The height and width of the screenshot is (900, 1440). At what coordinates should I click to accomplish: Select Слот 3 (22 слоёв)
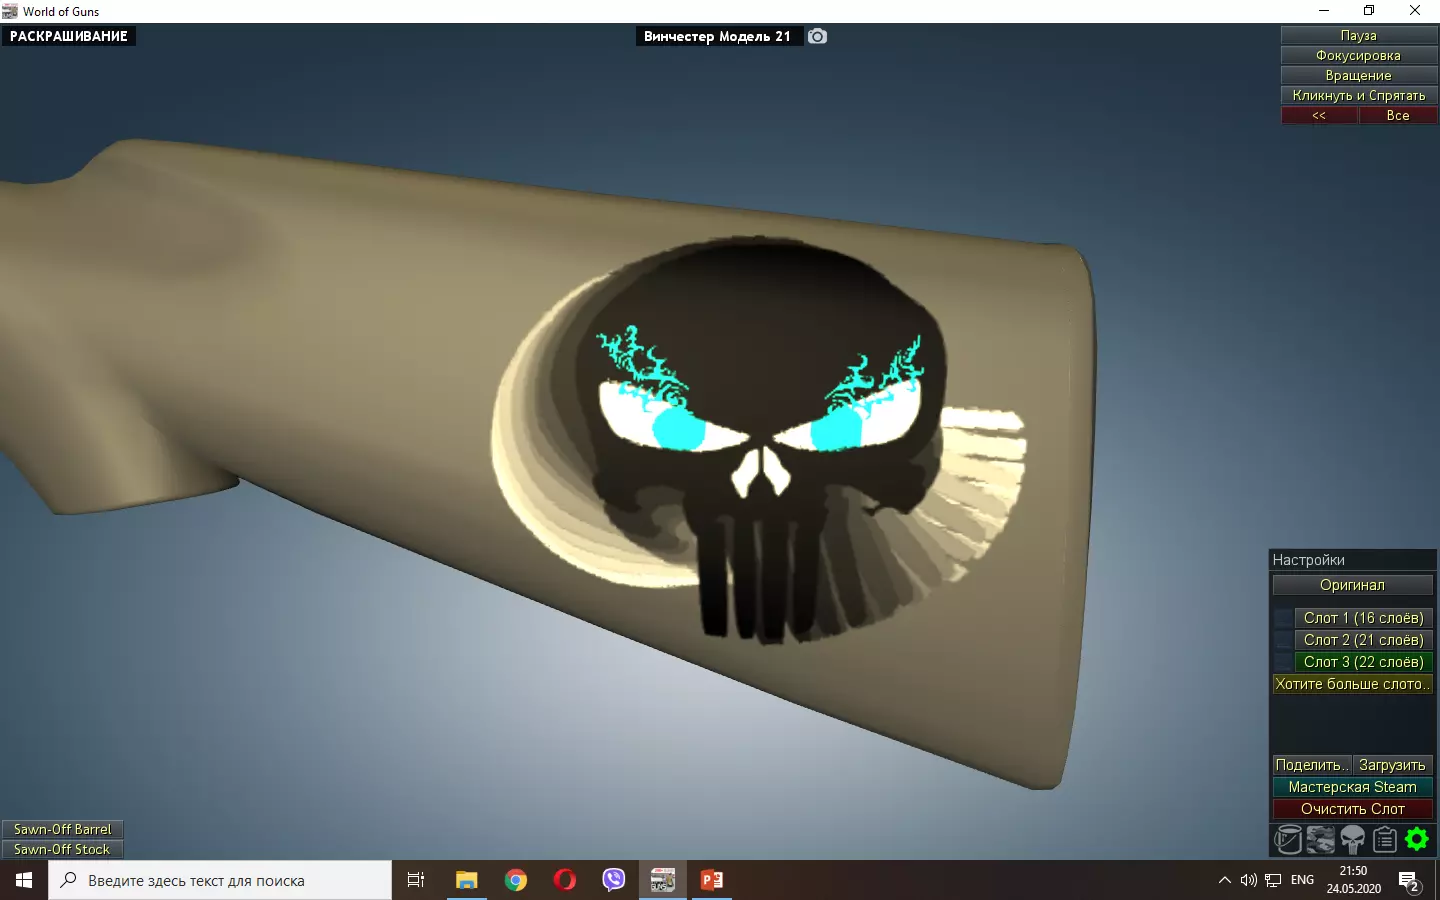point(1364,662)
